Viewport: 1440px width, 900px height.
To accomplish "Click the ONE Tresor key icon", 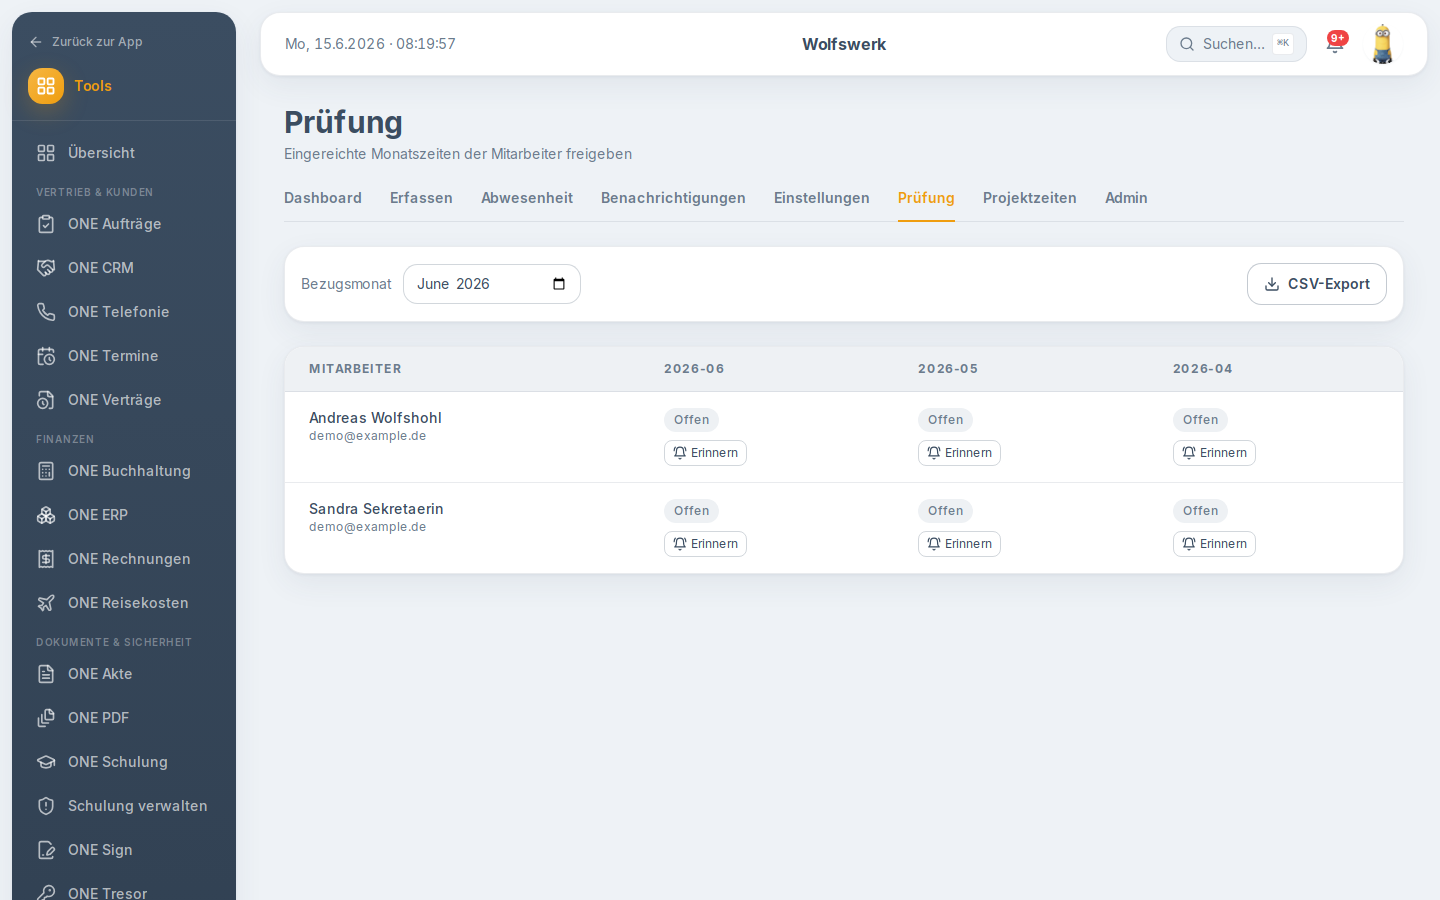I will tap(46, 892).
